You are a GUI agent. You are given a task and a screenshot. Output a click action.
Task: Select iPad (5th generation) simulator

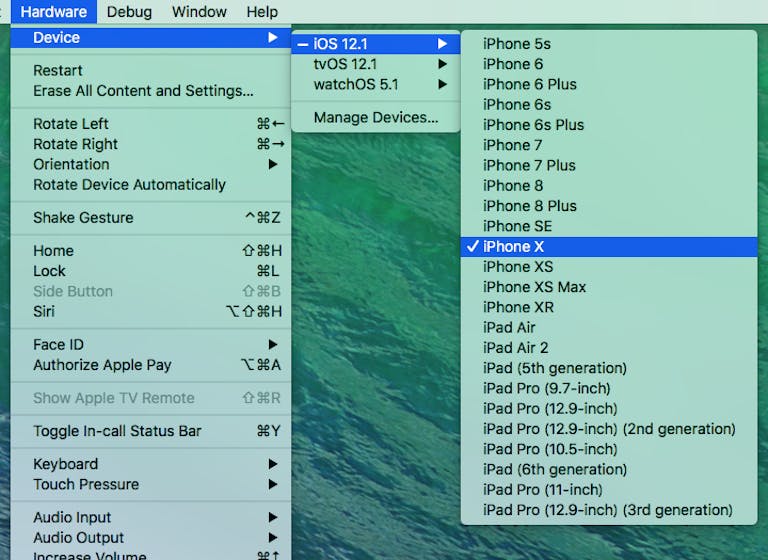click(x=609, y=368)
